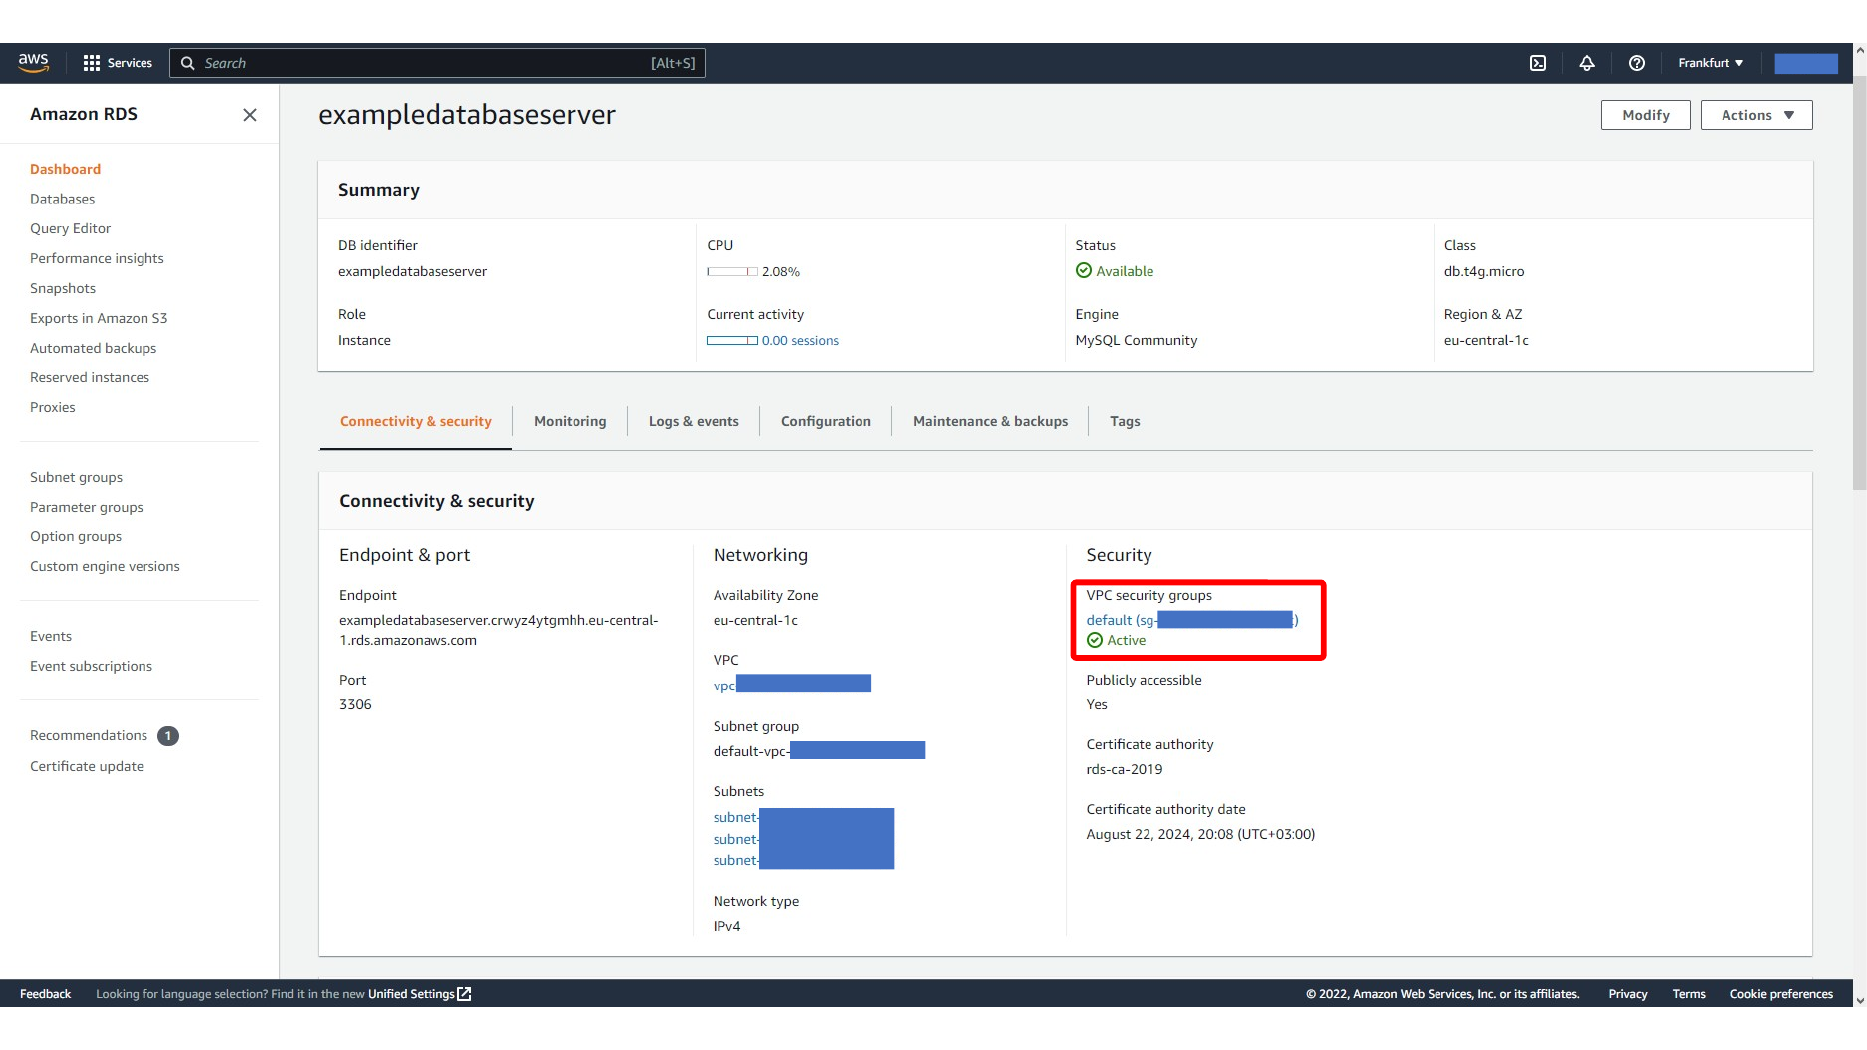The image size is (1867, 1050).
Task: Click the Active security group check icon
Action: pos(1095,640)
